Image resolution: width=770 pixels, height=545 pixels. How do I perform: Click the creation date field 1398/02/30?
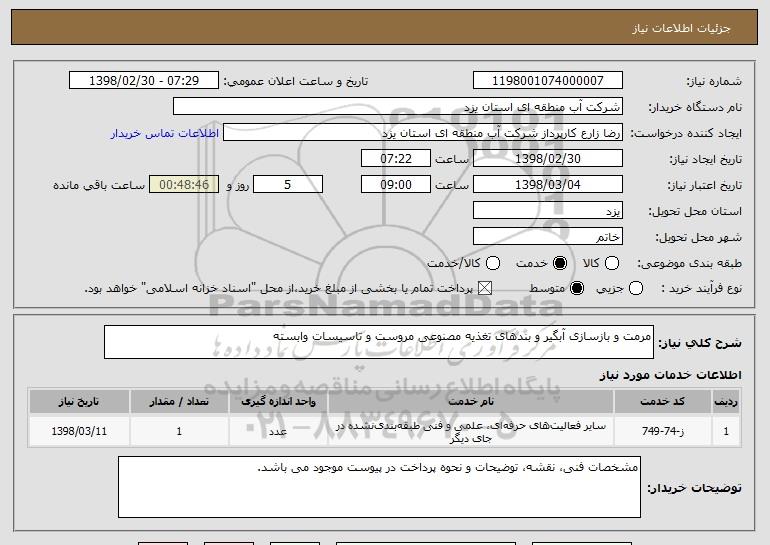click(x=548, y=159)
